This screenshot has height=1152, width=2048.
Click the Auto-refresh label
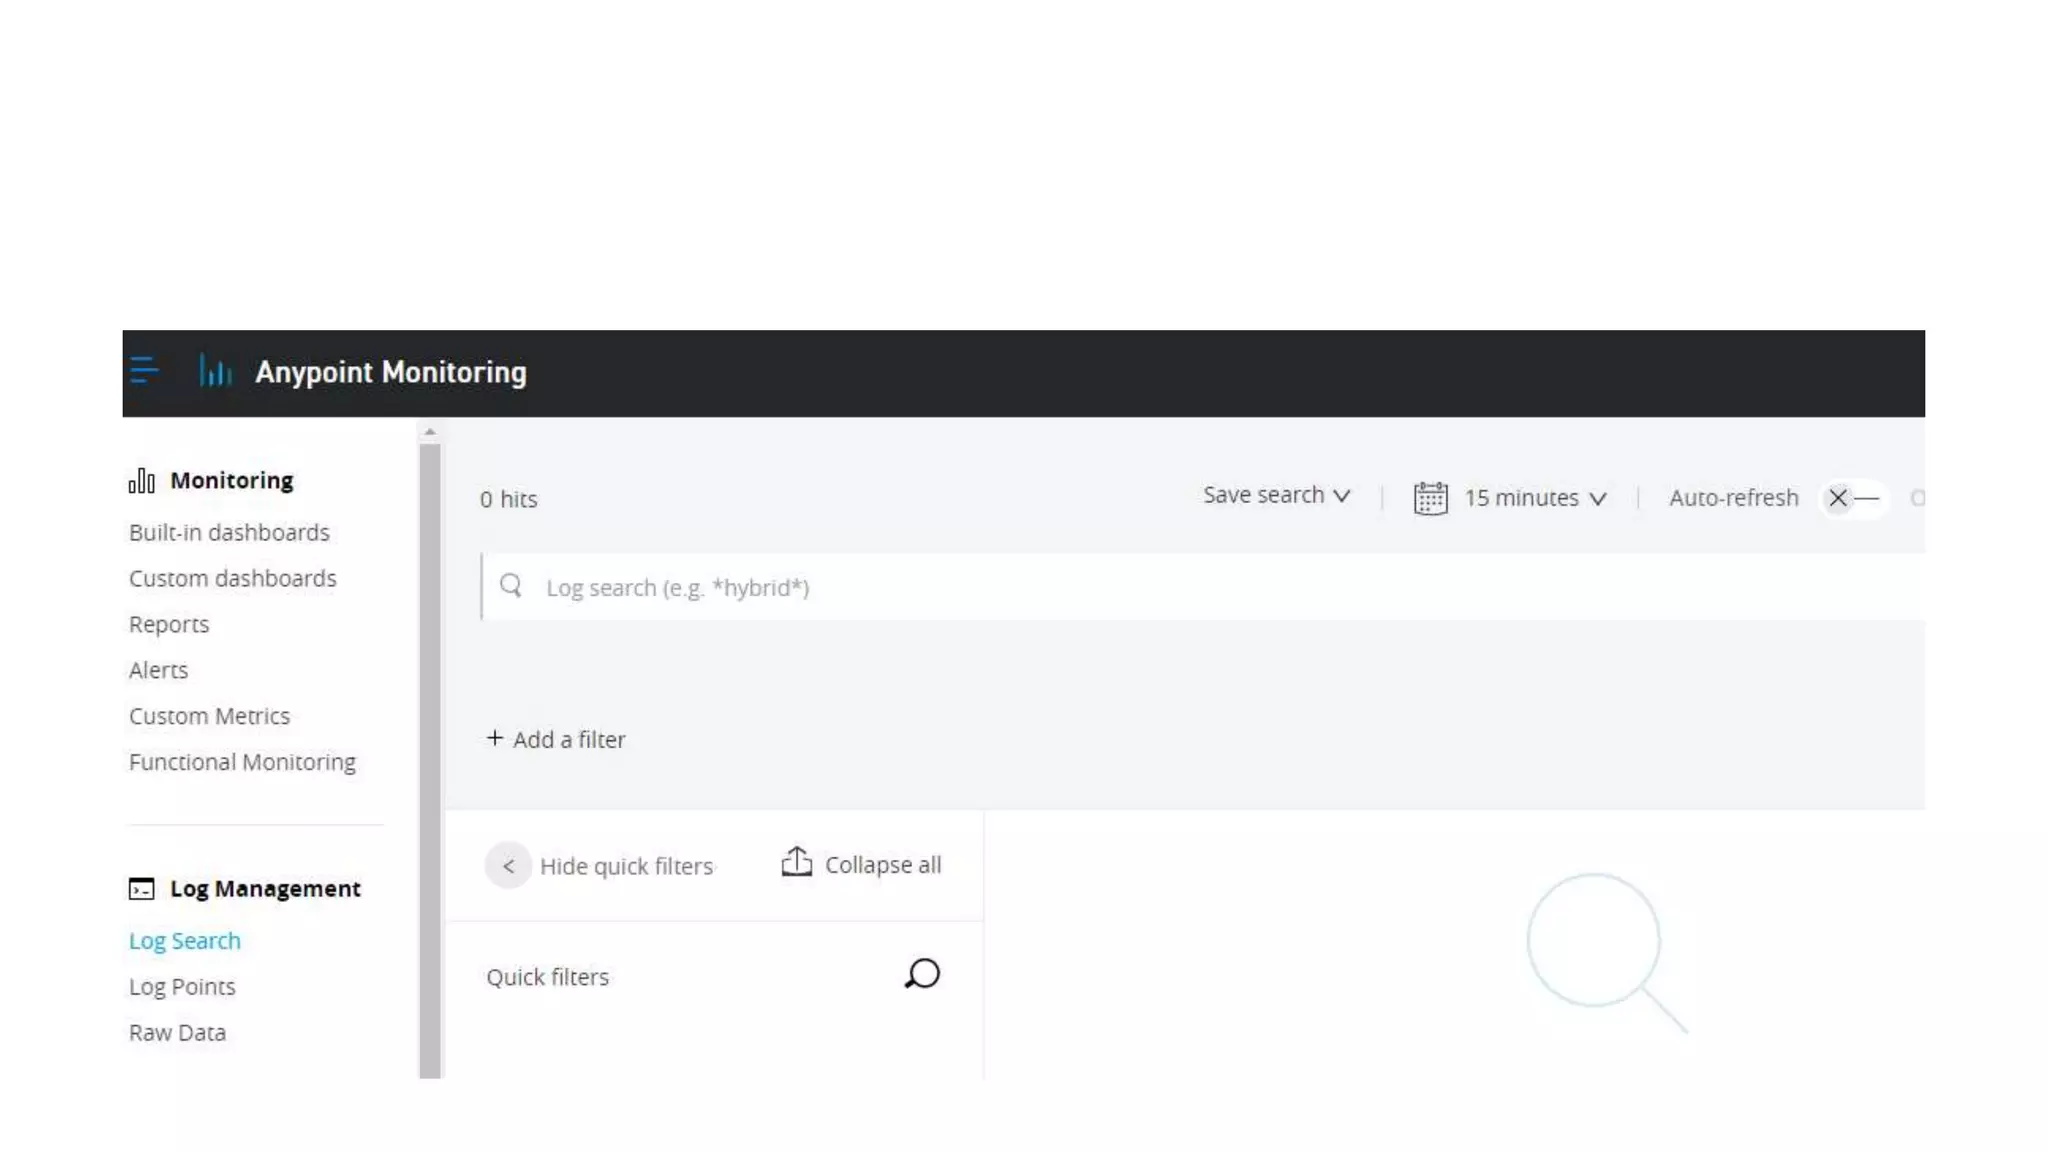coord(1733,498)
